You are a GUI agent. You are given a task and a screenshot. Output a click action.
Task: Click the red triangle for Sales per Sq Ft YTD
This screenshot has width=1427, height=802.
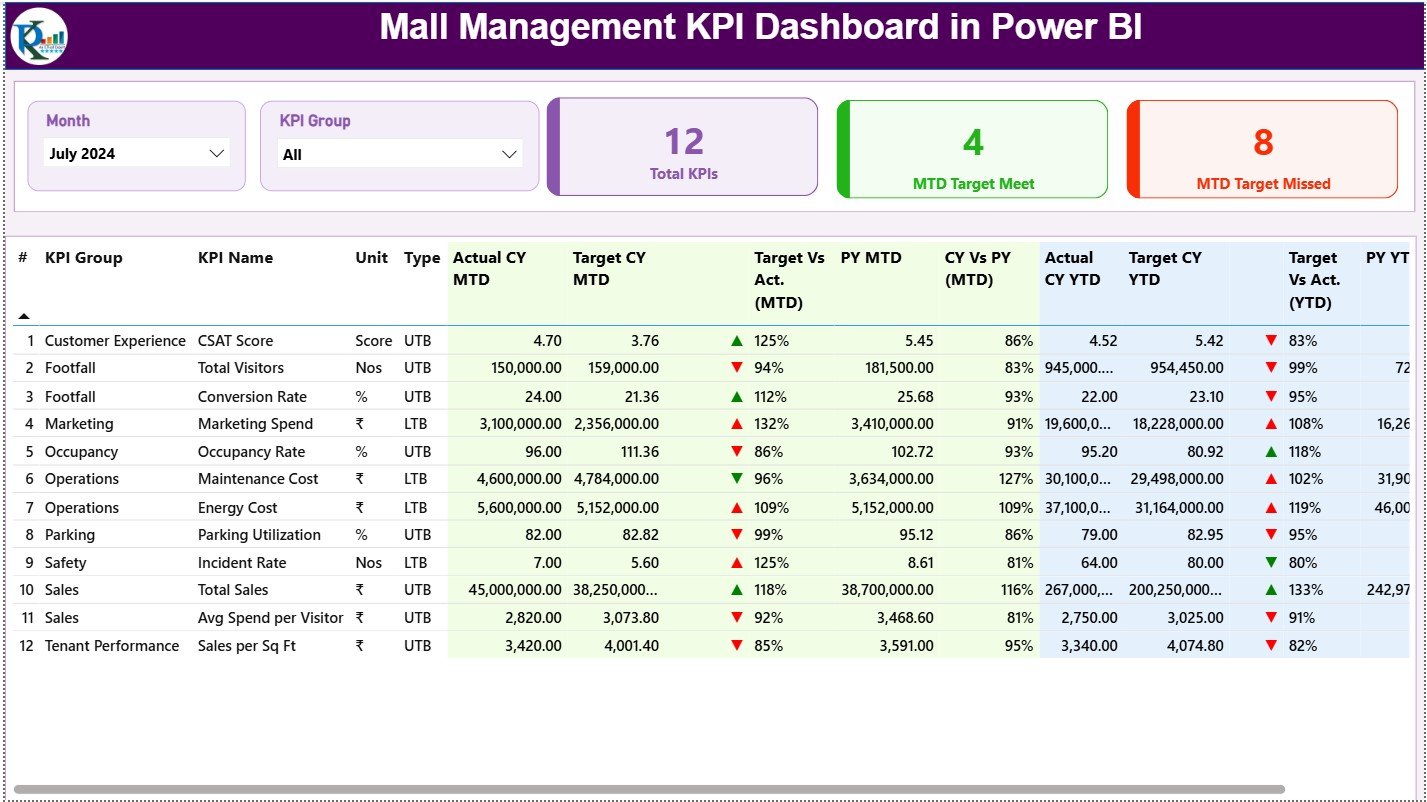click(x=1270, y=646)
